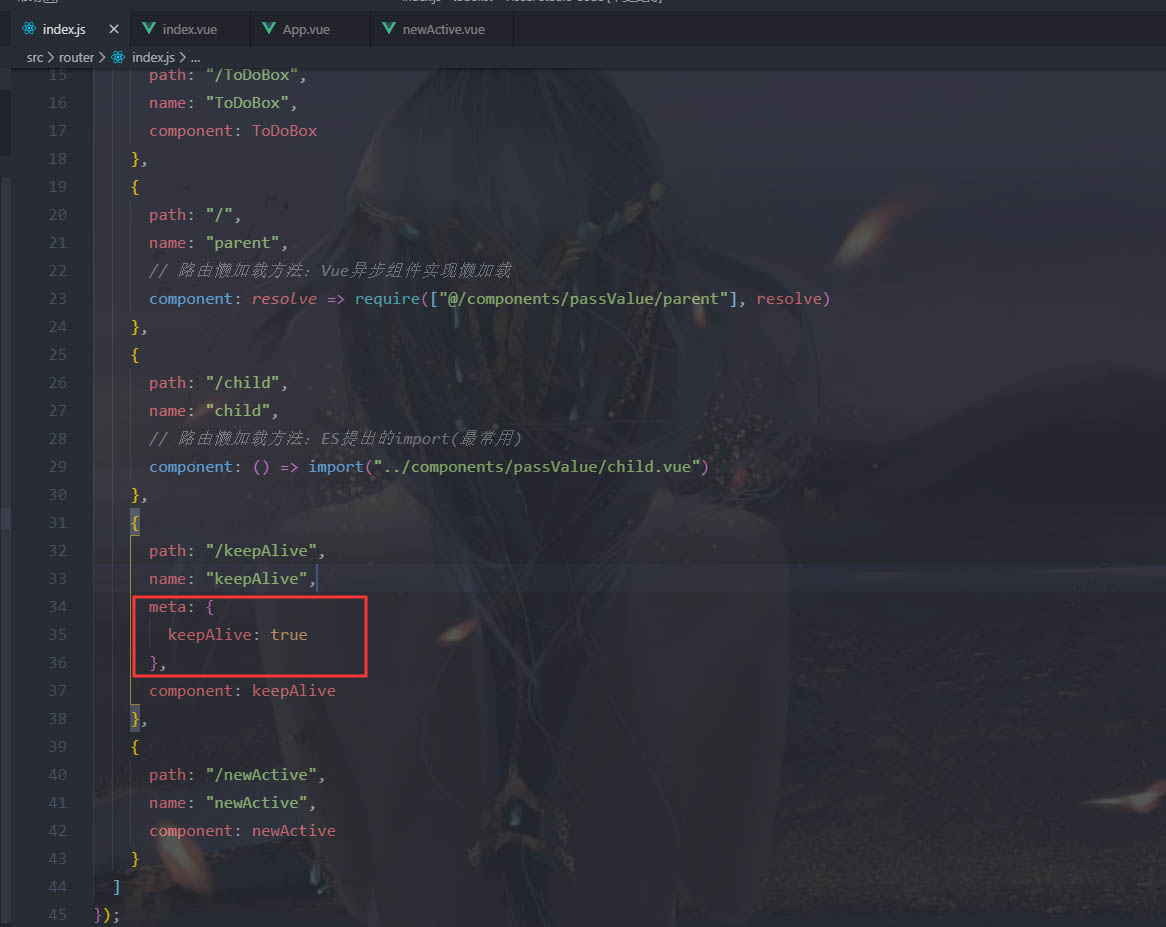The image size is (1166, 927).
Task: Click the resolve parameter on line 23
Action: [x=284, y=299]
